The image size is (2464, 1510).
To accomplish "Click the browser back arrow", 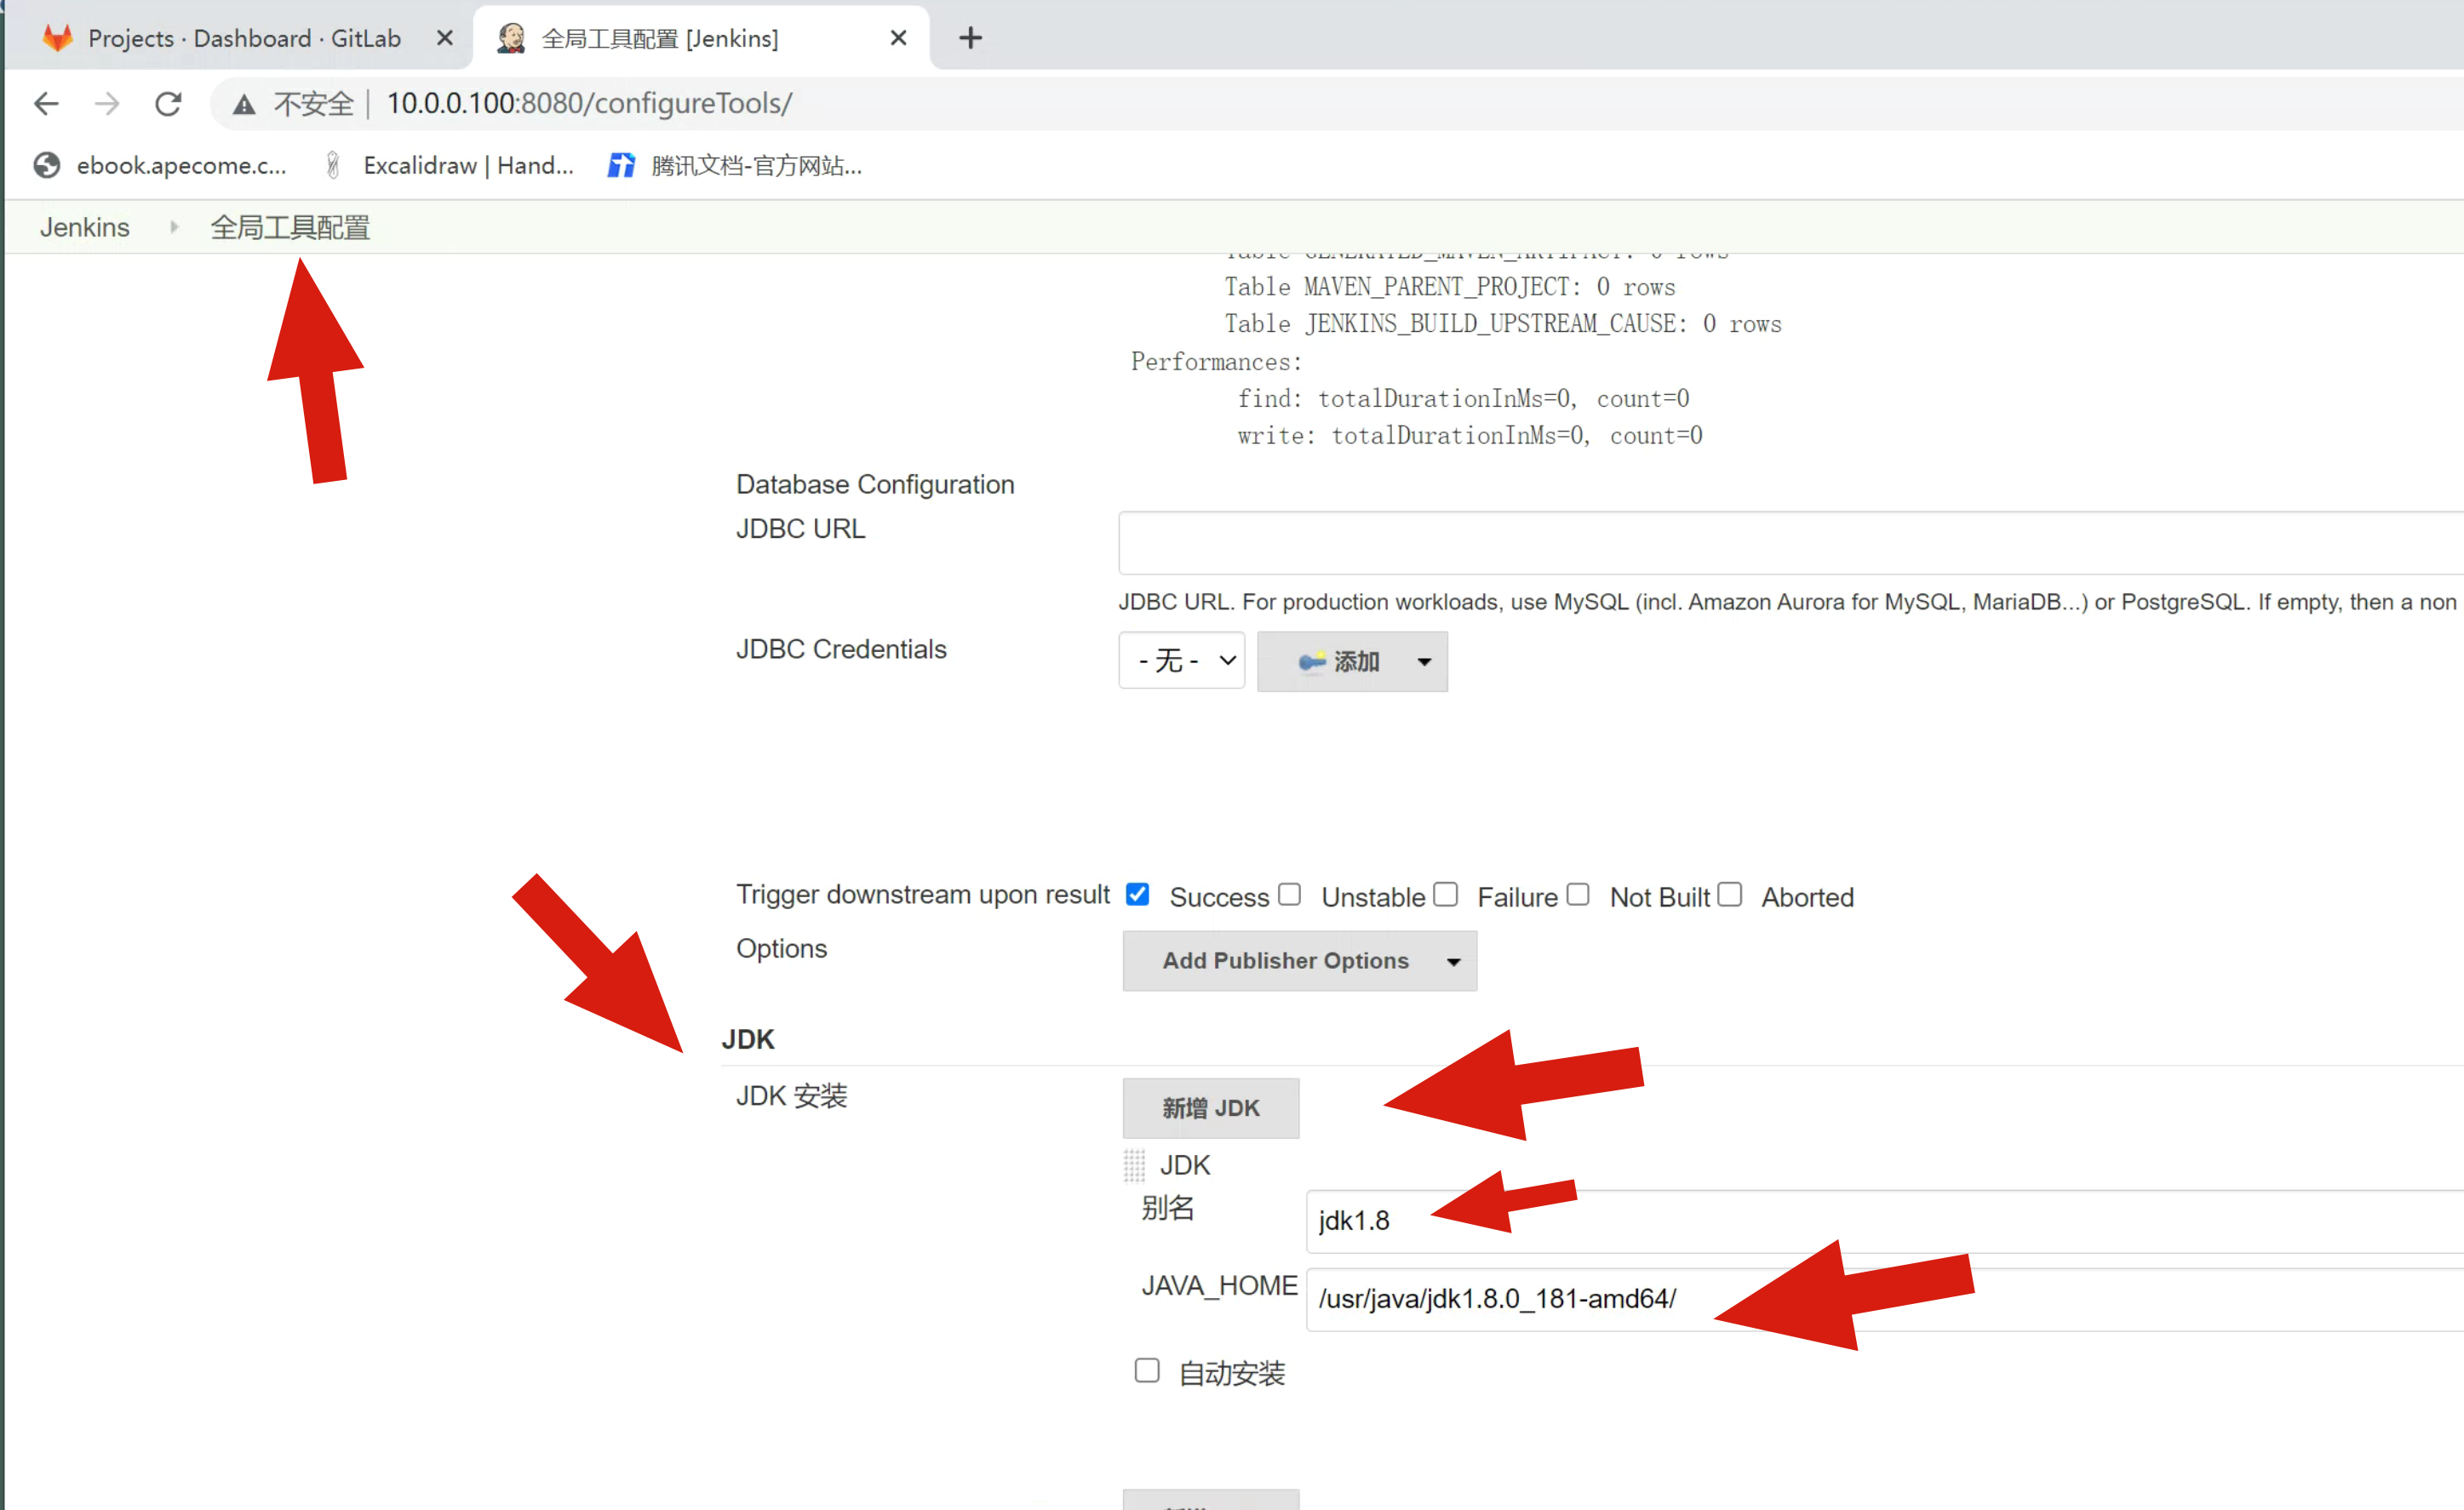I will click(x=46, y=103).
